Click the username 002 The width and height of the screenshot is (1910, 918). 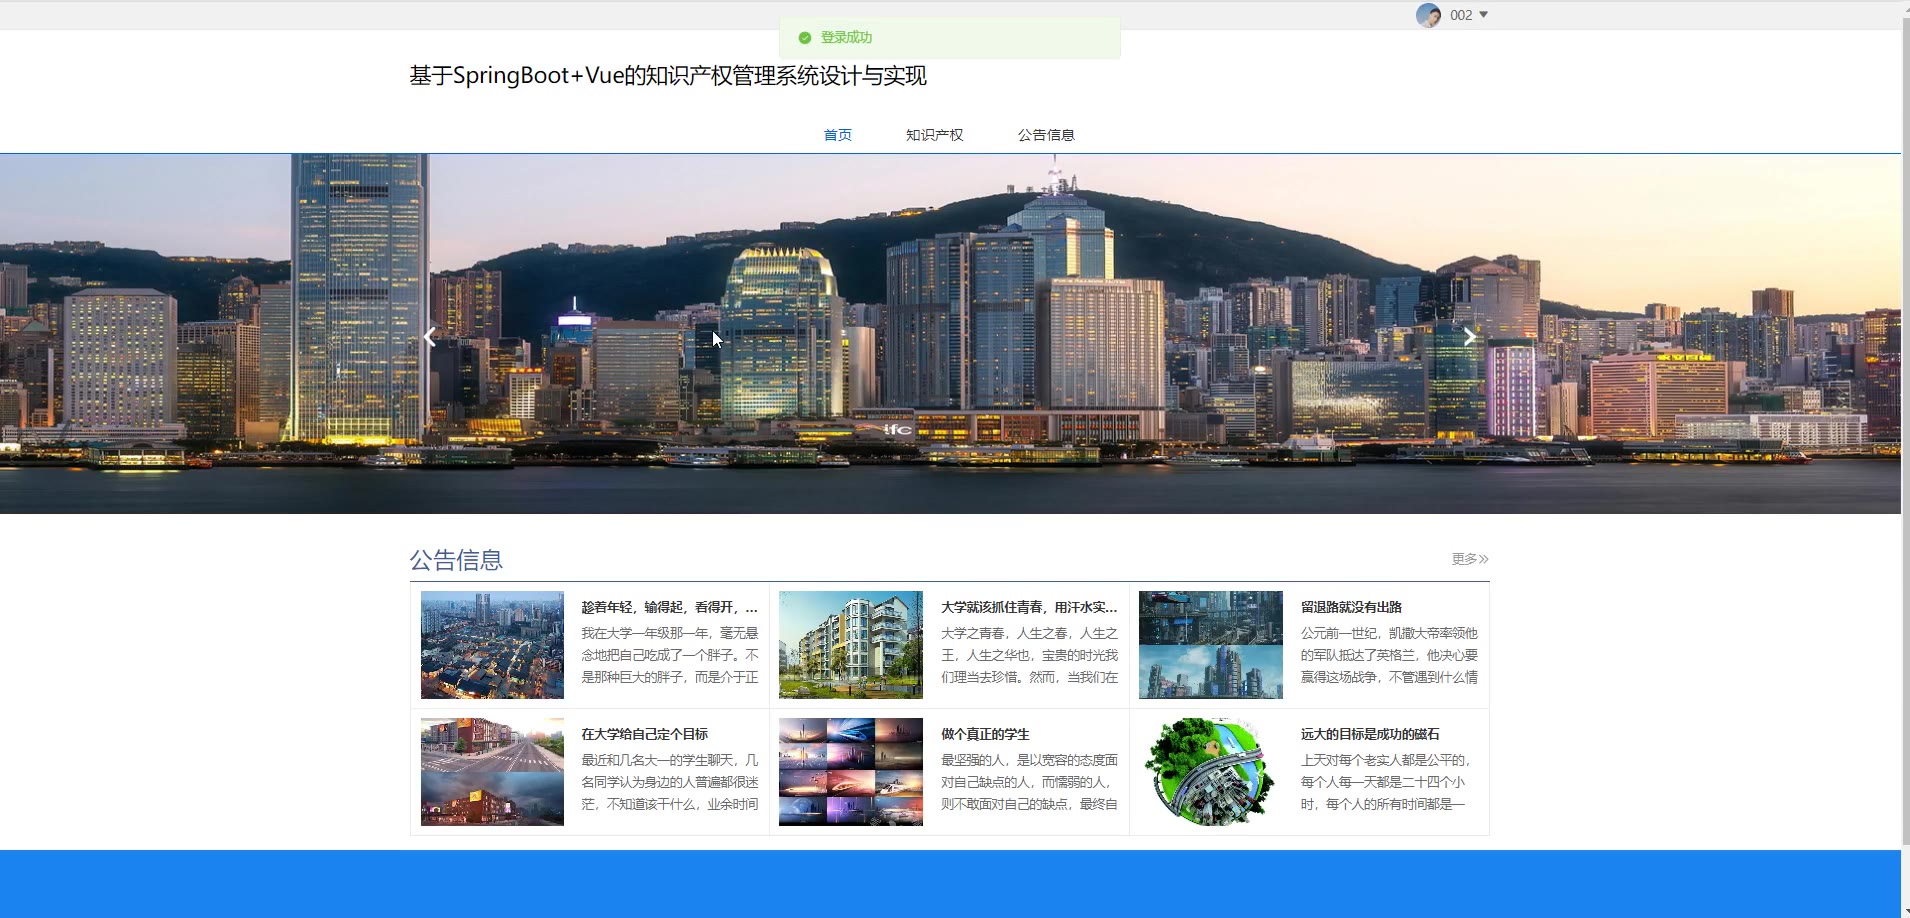tap(1461, 15)
